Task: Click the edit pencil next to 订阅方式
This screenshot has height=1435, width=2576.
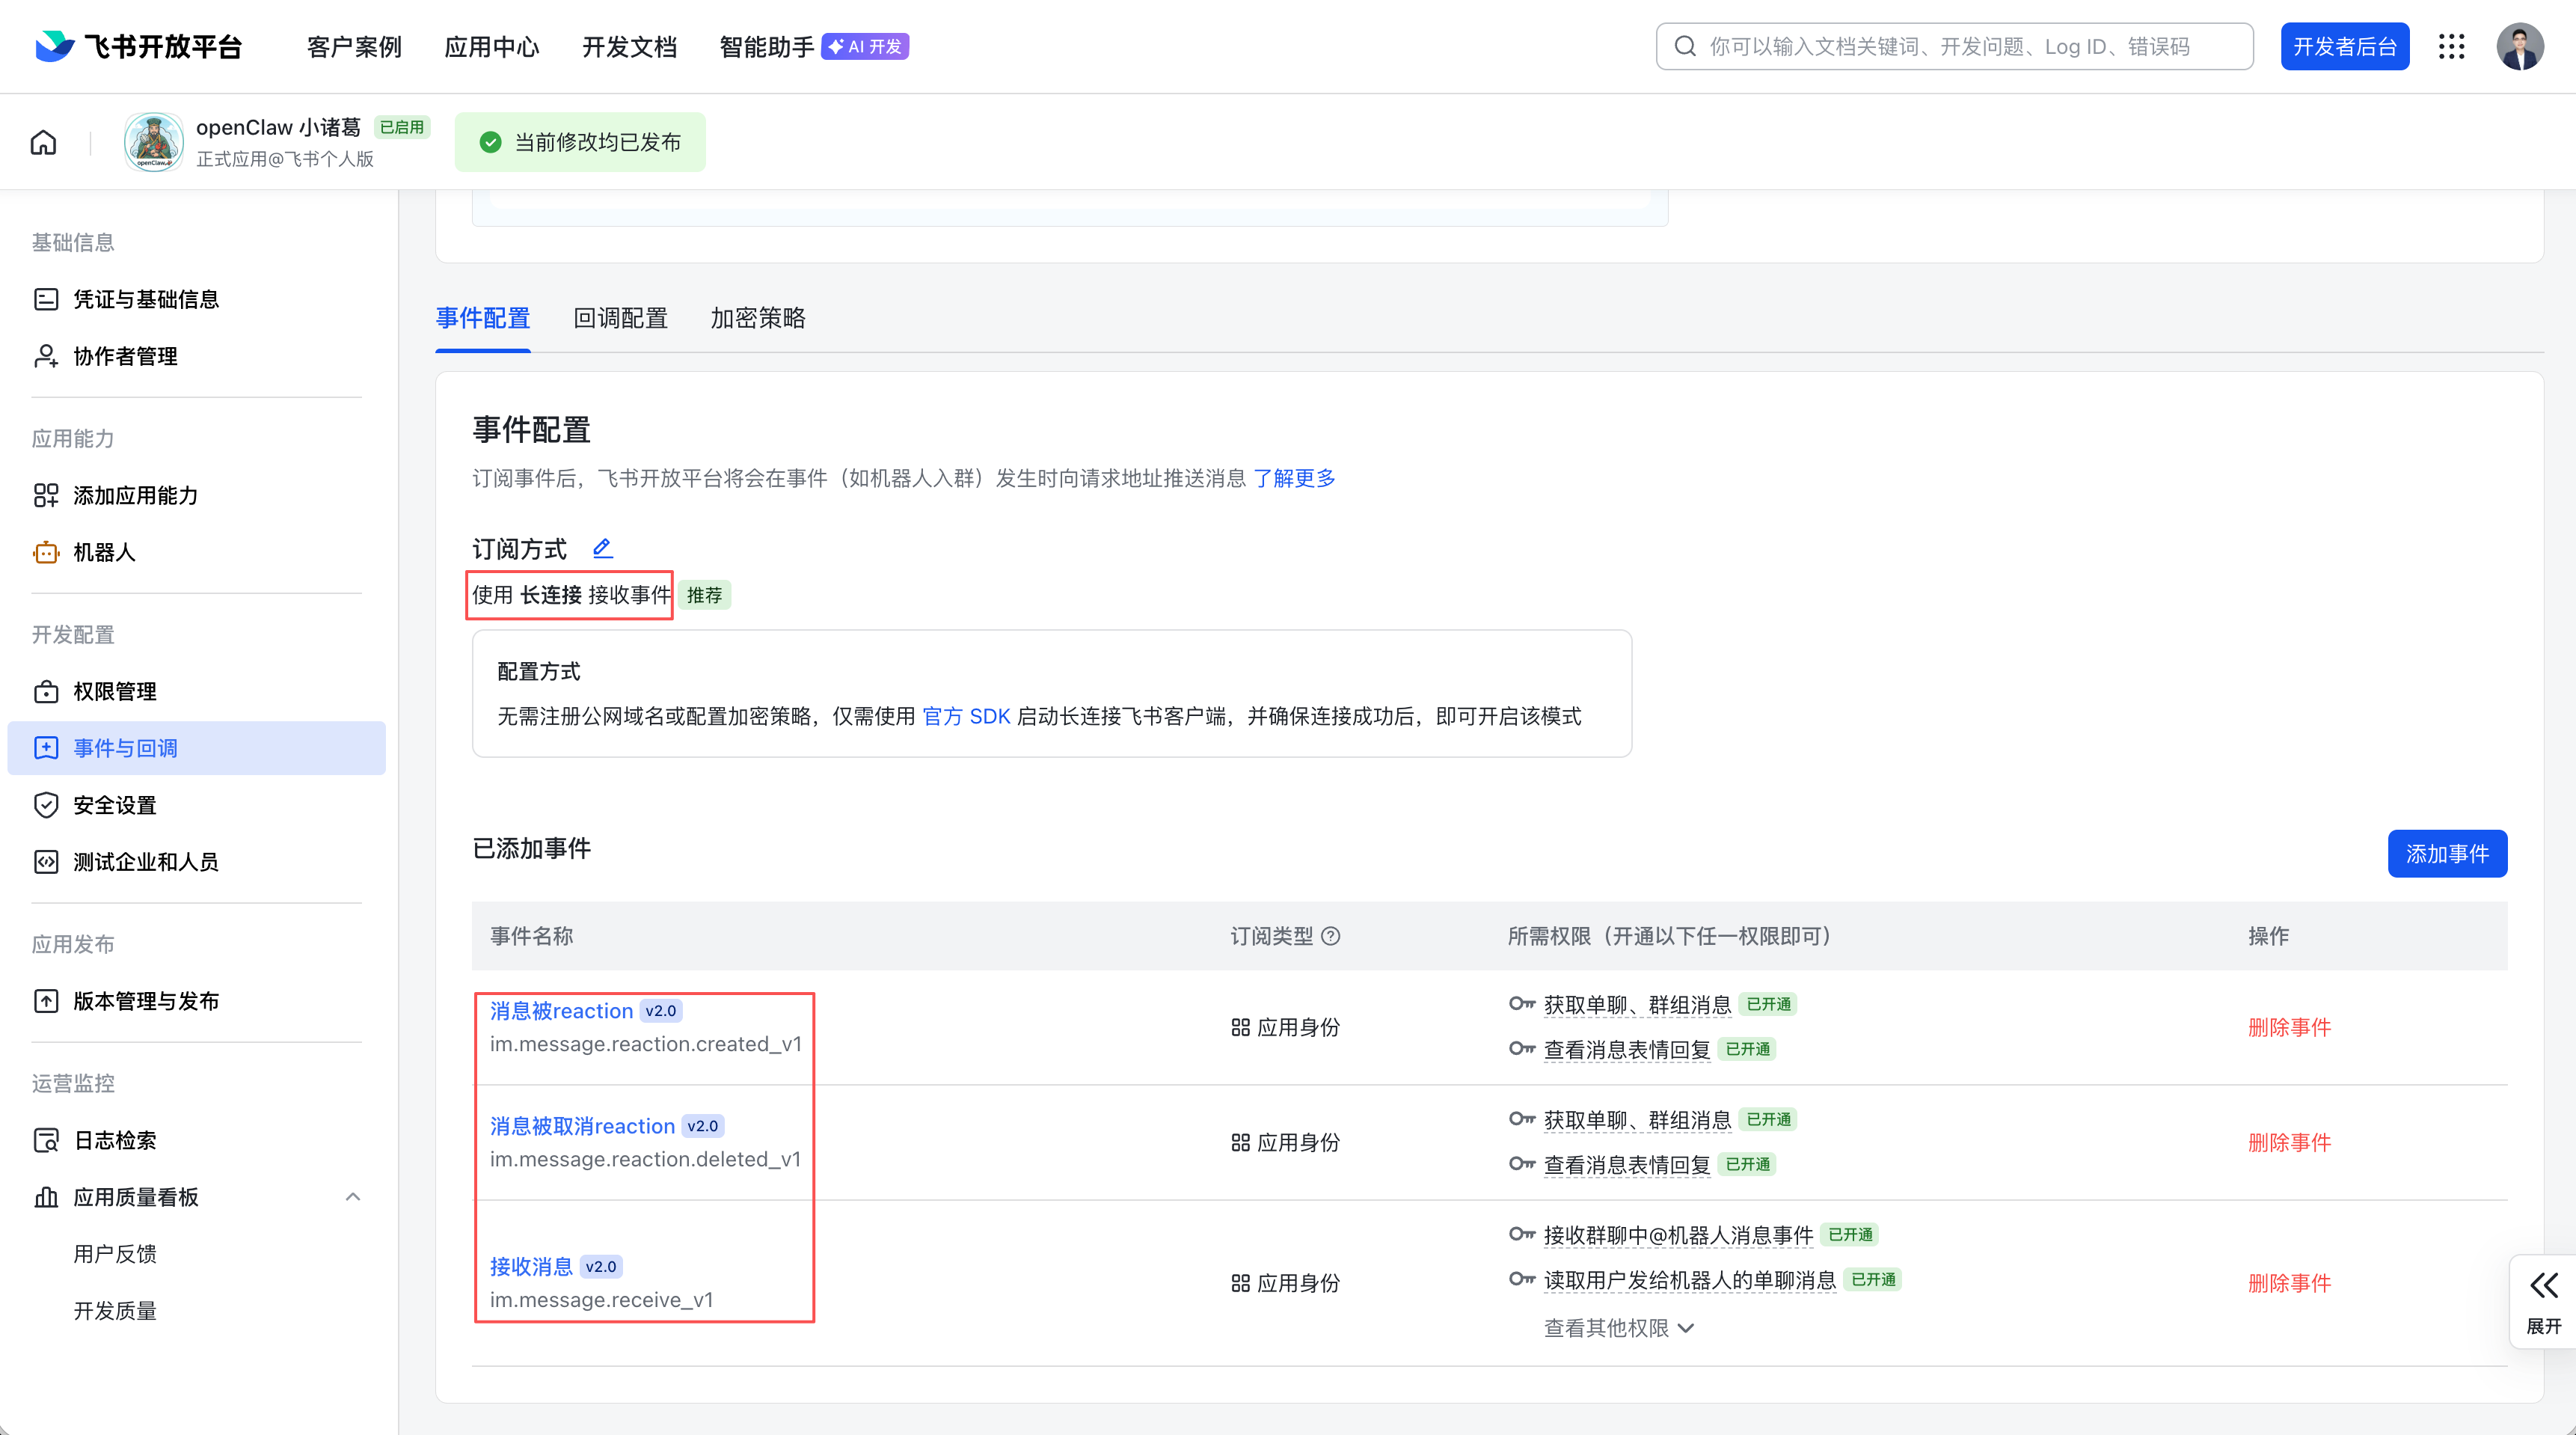Action: click(602, 548)
